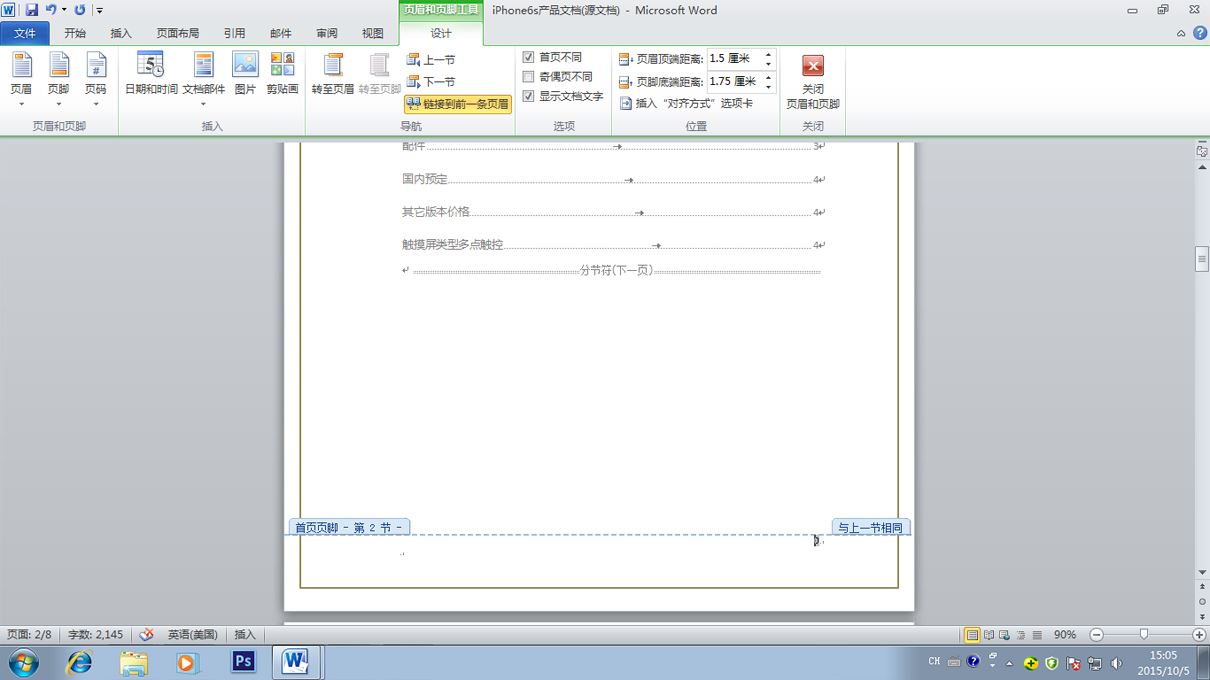Collapse the ribbon with the caret icon
This screenshot has height=680, width=1210.
pyautogui.click(x=1181, y=33)
